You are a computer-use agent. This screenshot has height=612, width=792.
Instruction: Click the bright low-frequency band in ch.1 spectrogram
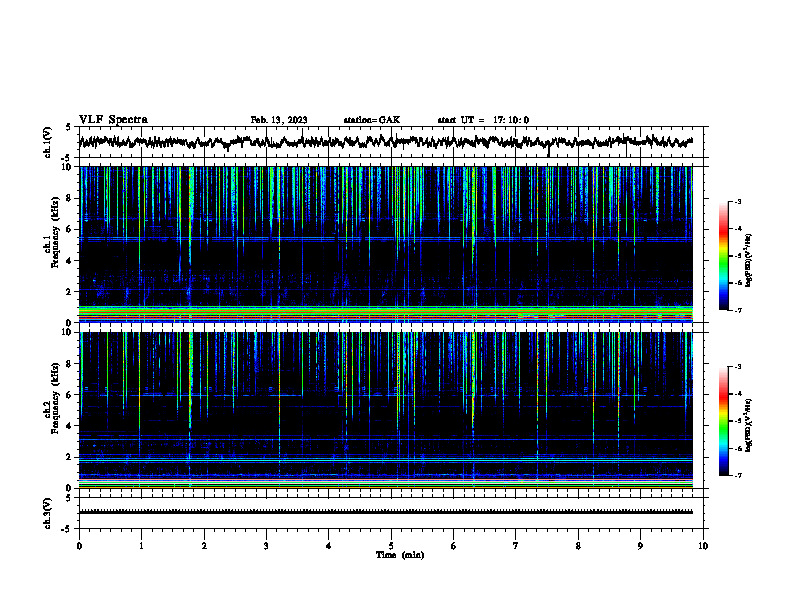(385, 314)
